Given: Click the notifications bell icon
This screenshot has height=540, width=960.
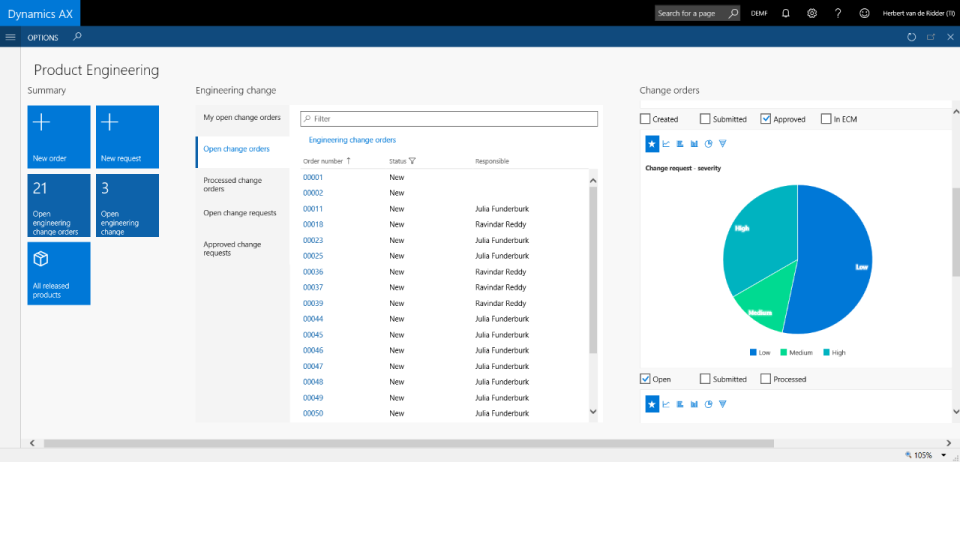Looking at the screenshot, I should click(x=786, y=13).
